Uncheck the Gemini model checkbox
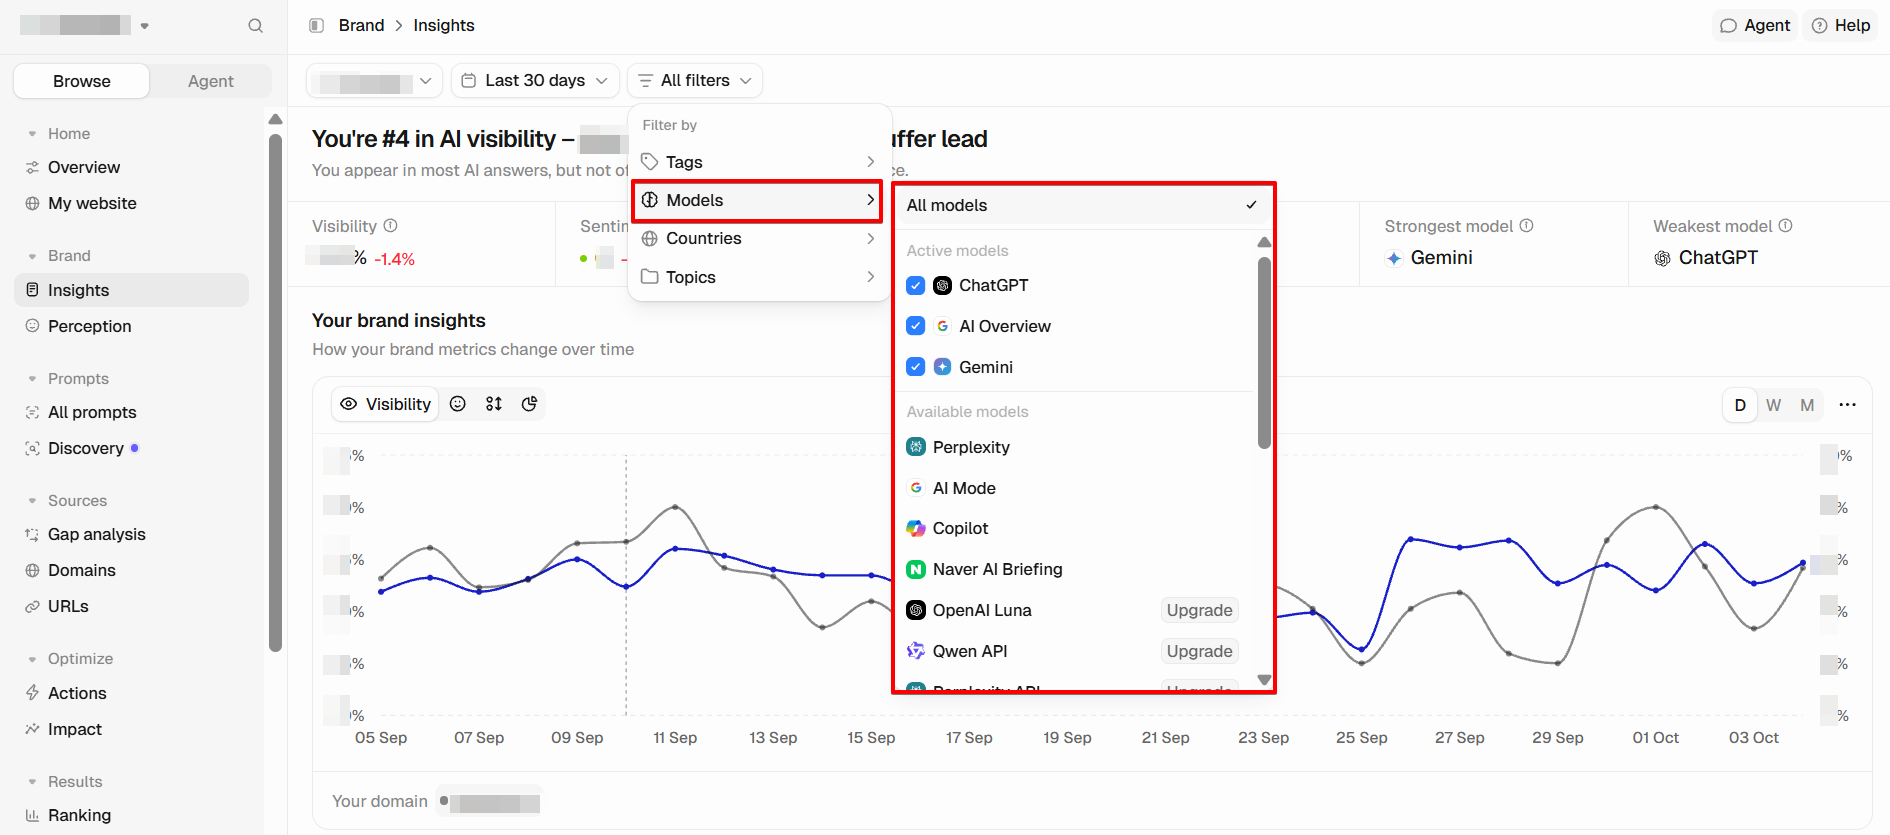 916,367
